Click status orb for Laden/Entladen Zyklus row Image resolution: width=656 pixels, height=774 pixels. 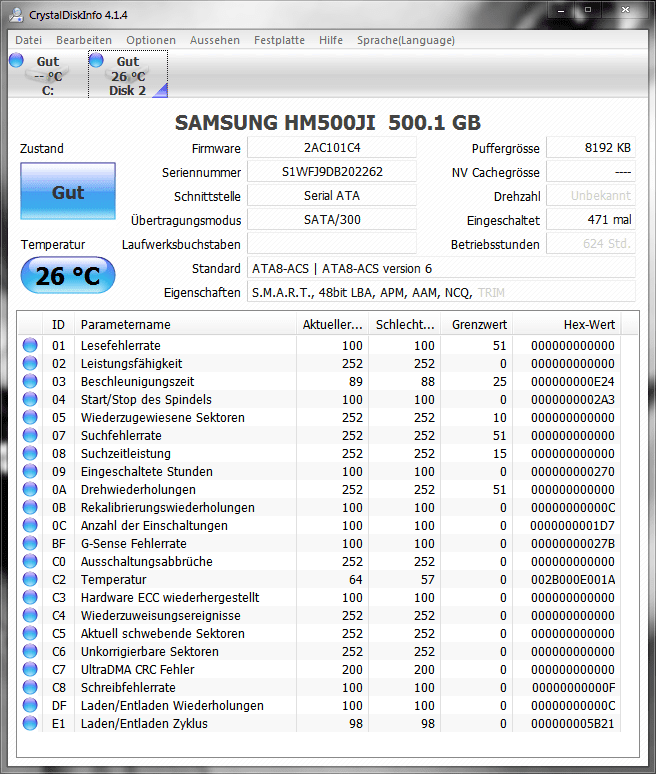(x=30, y=724)
